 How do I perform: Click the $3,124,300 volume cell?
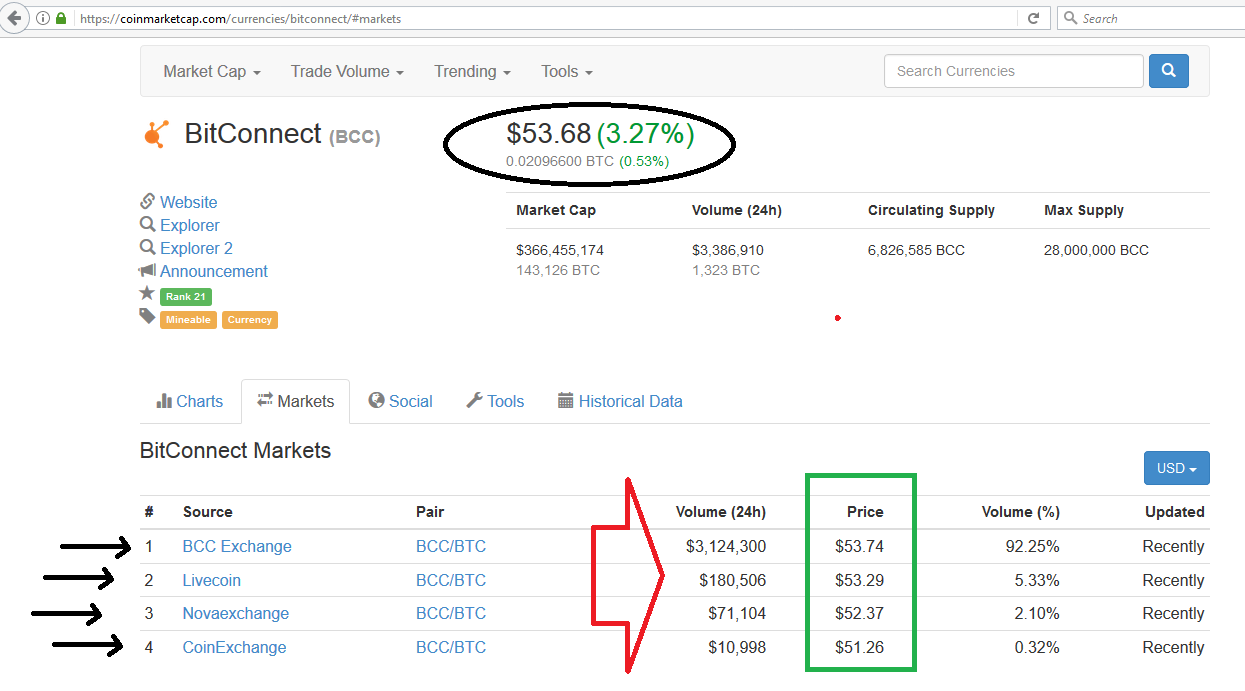click(x=726, y=546)
